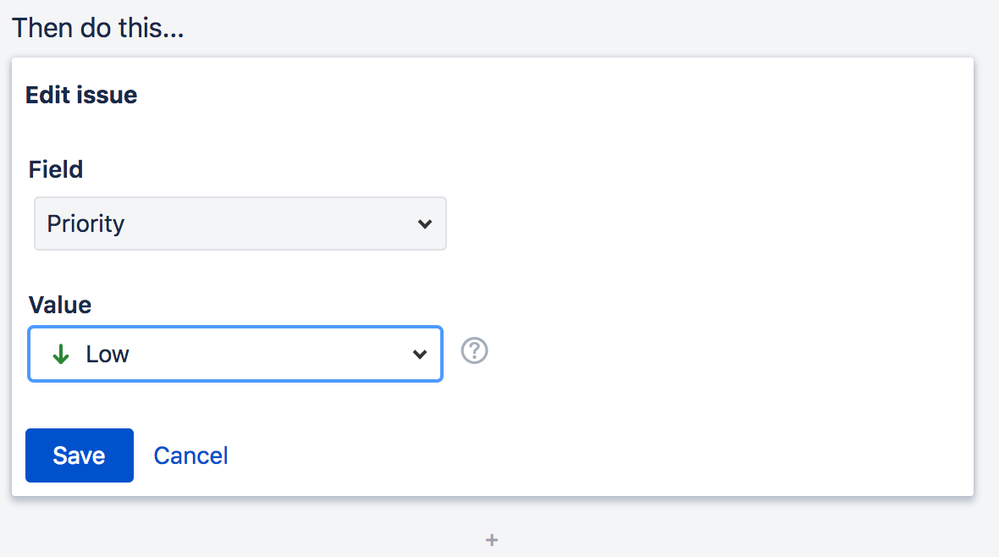Add a new action with the plus sign
The width and height of the screenshot is (999, 557).
(x=491, y=540)
